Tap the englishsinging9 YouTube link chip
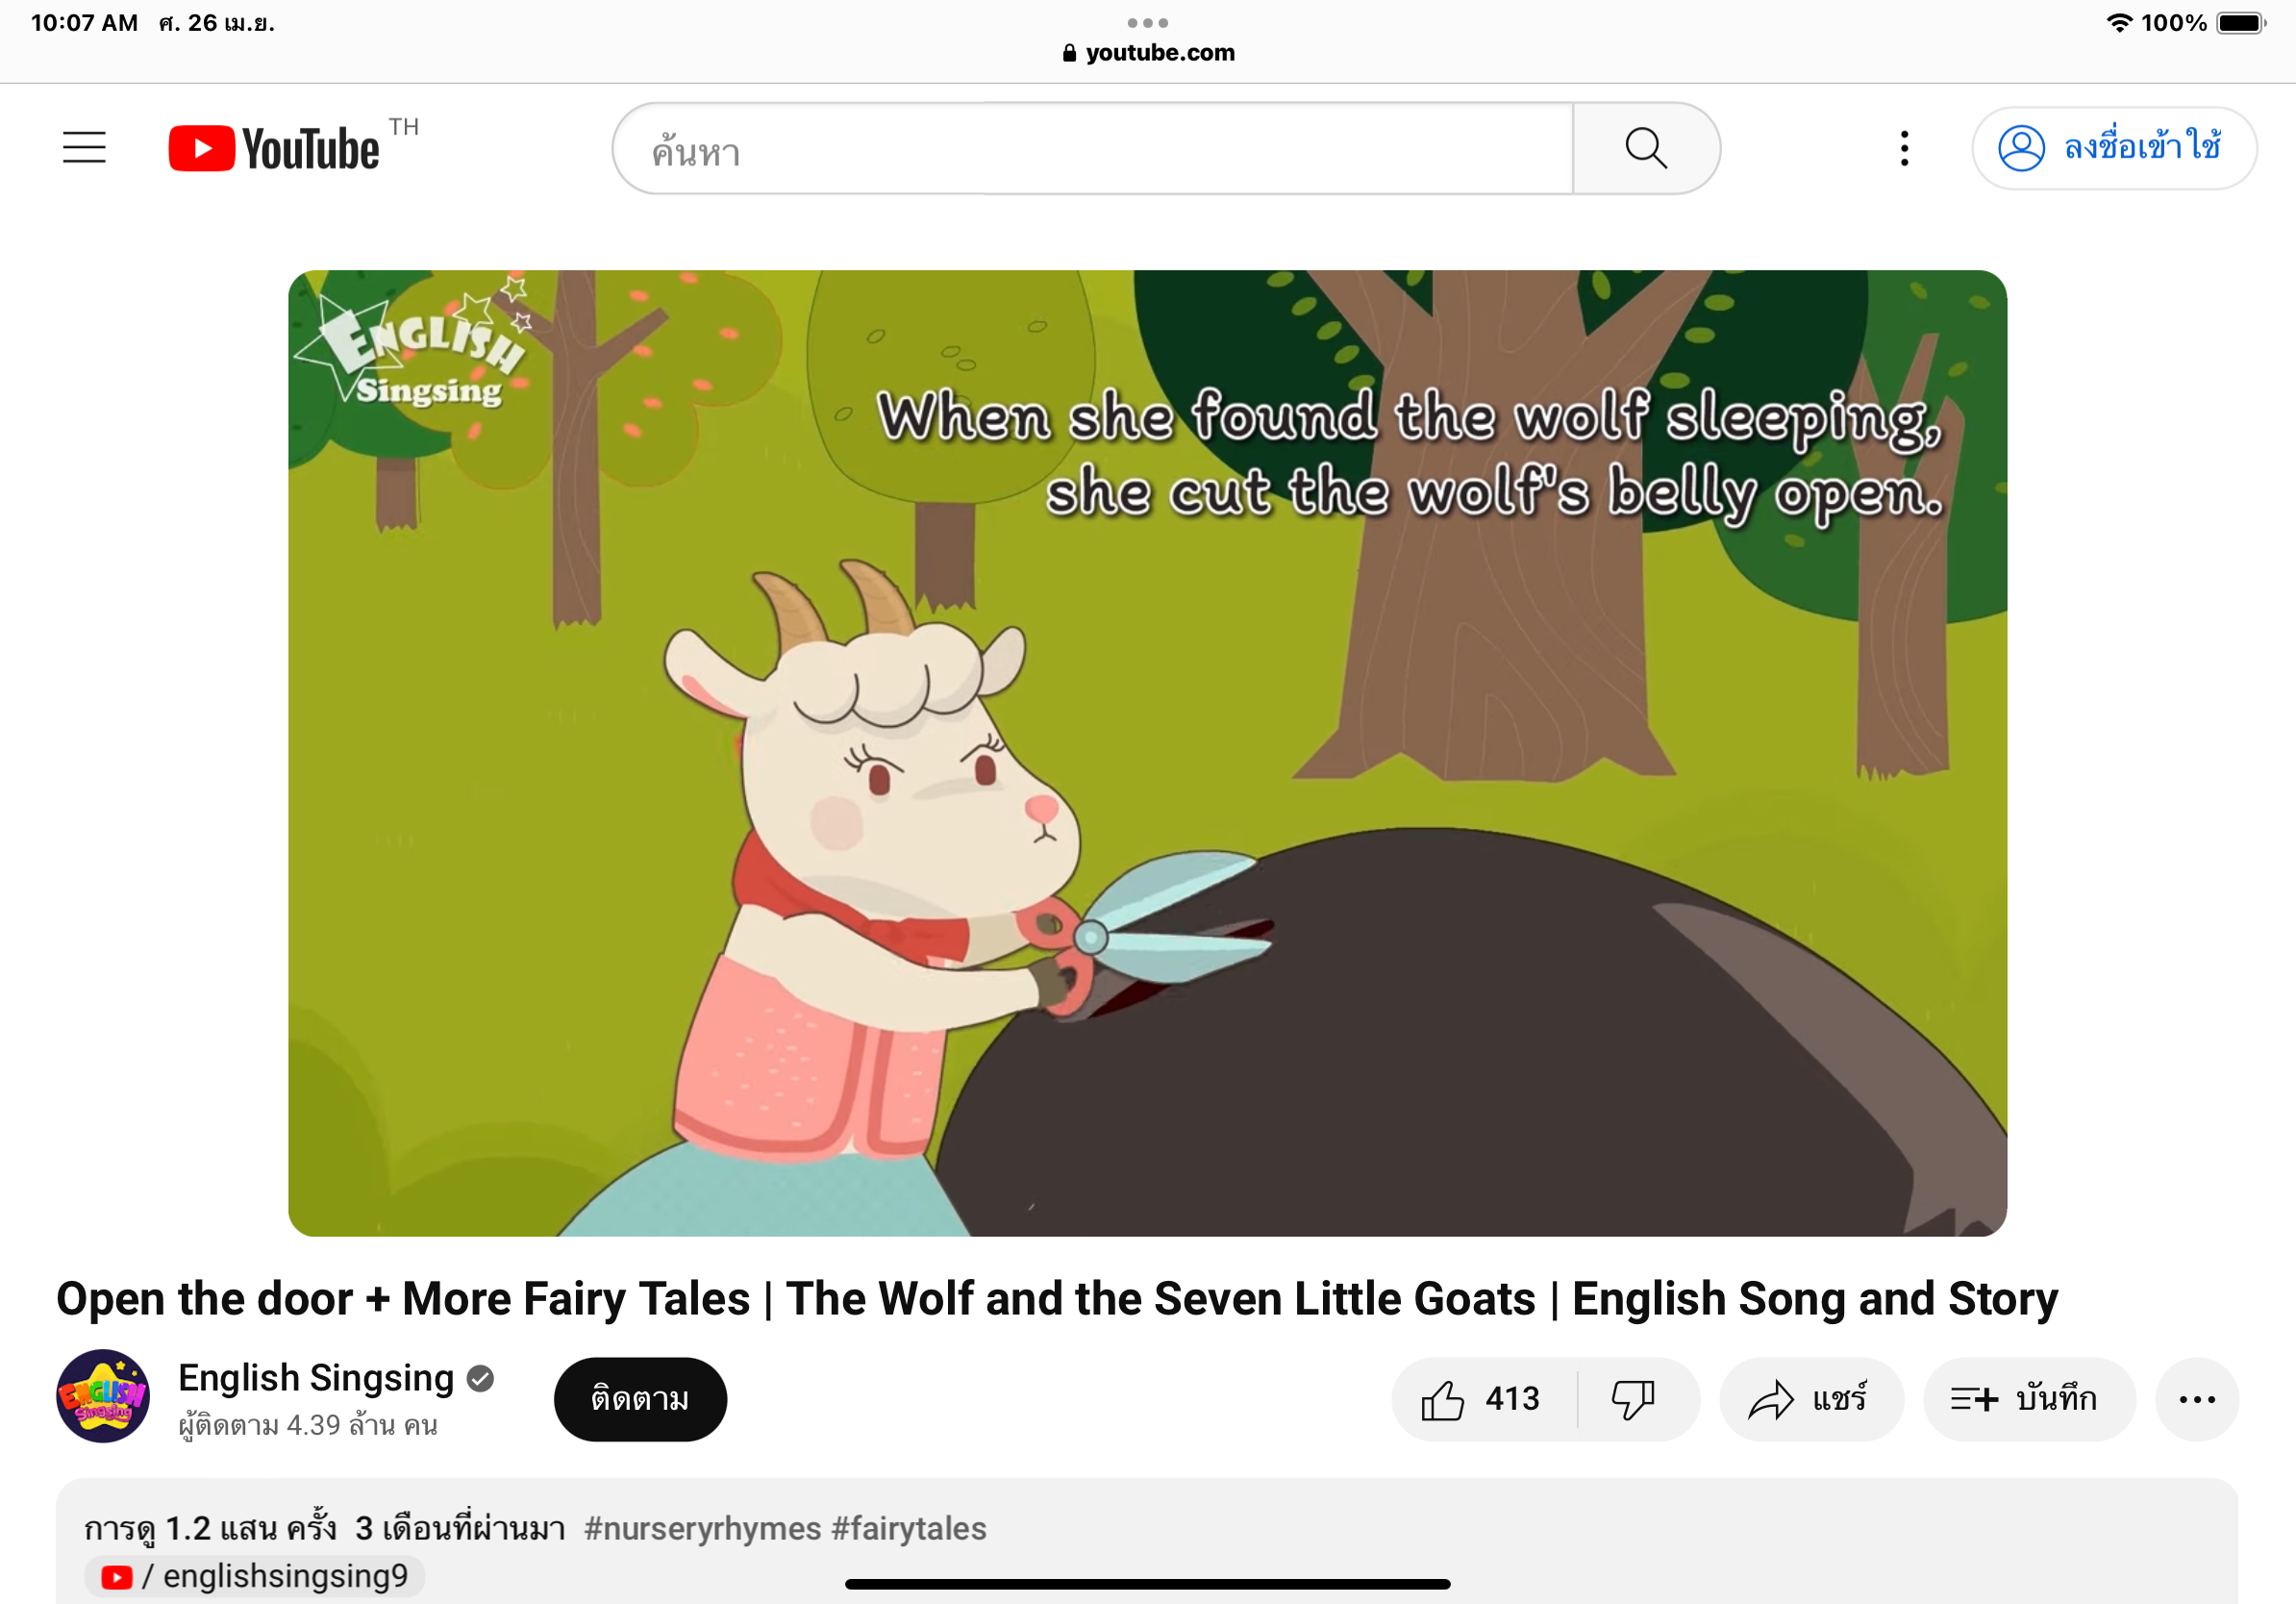 tap(256, 1576)
